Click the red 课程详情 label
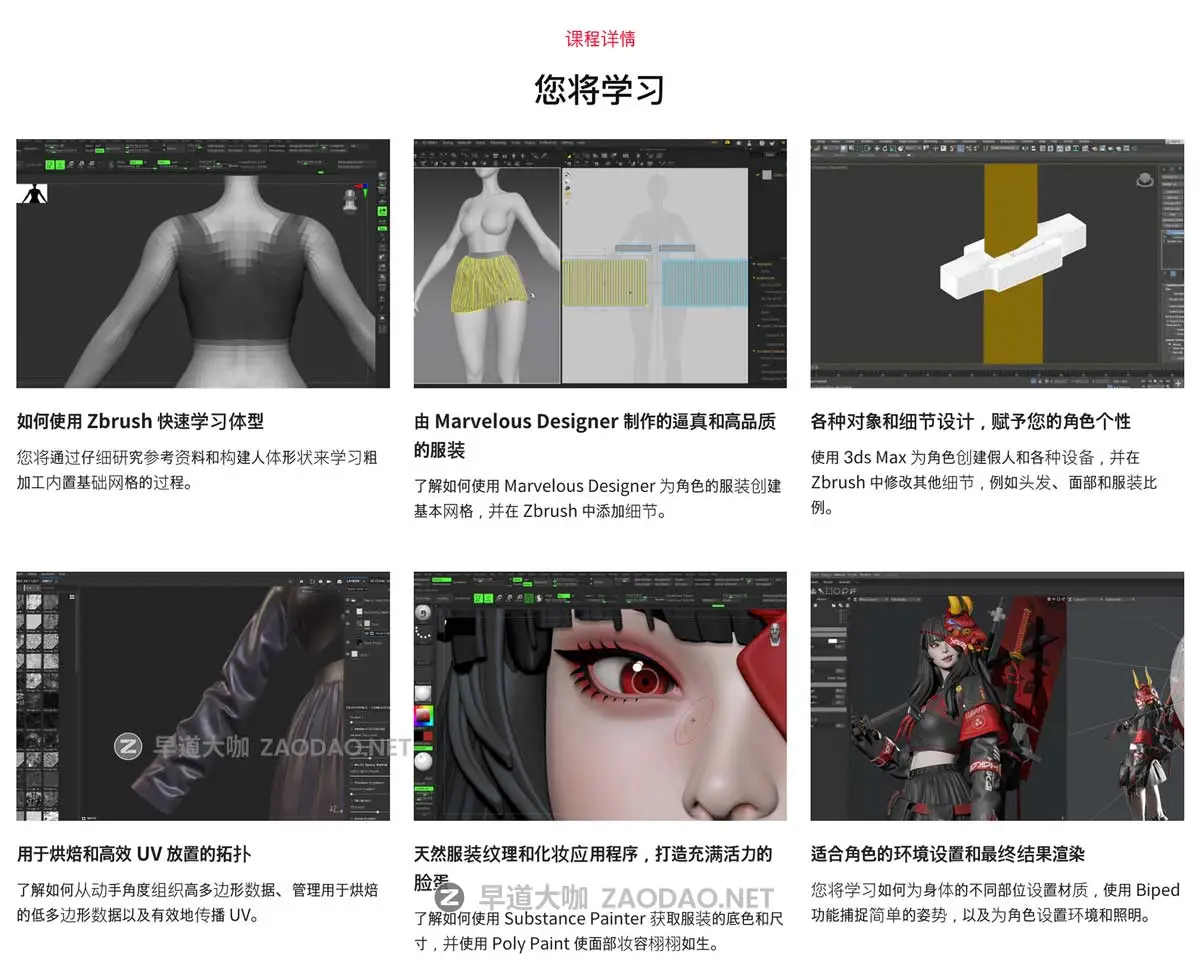Screen dimensions: 1200x976 pyautogui.click(x=600, y=39)
